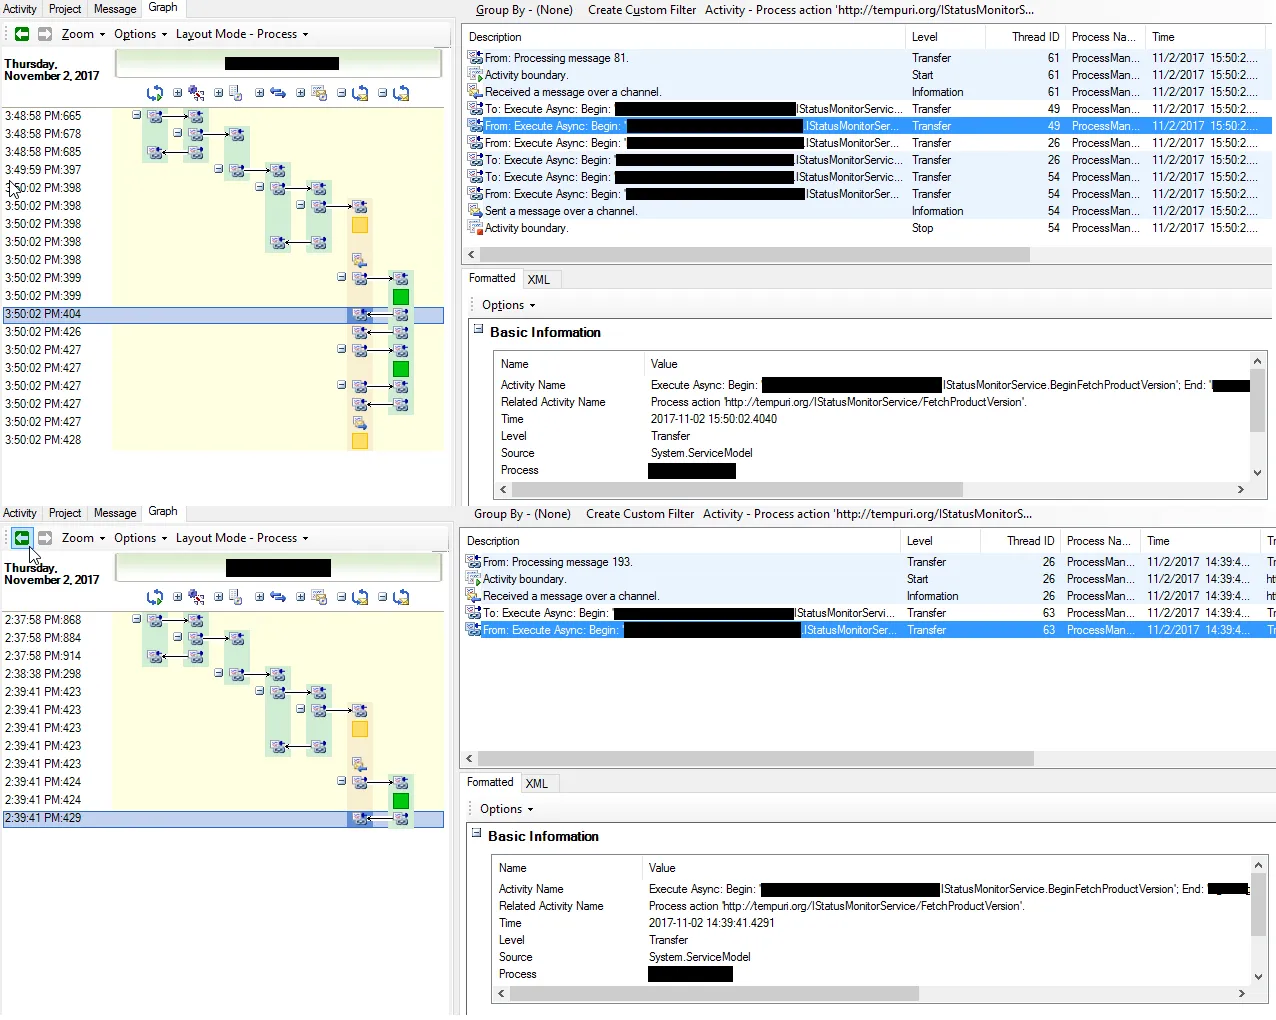Select the Formatted tab in the bottom window
Viewport: 1276px width, 1020px height.
click(490, 782)
